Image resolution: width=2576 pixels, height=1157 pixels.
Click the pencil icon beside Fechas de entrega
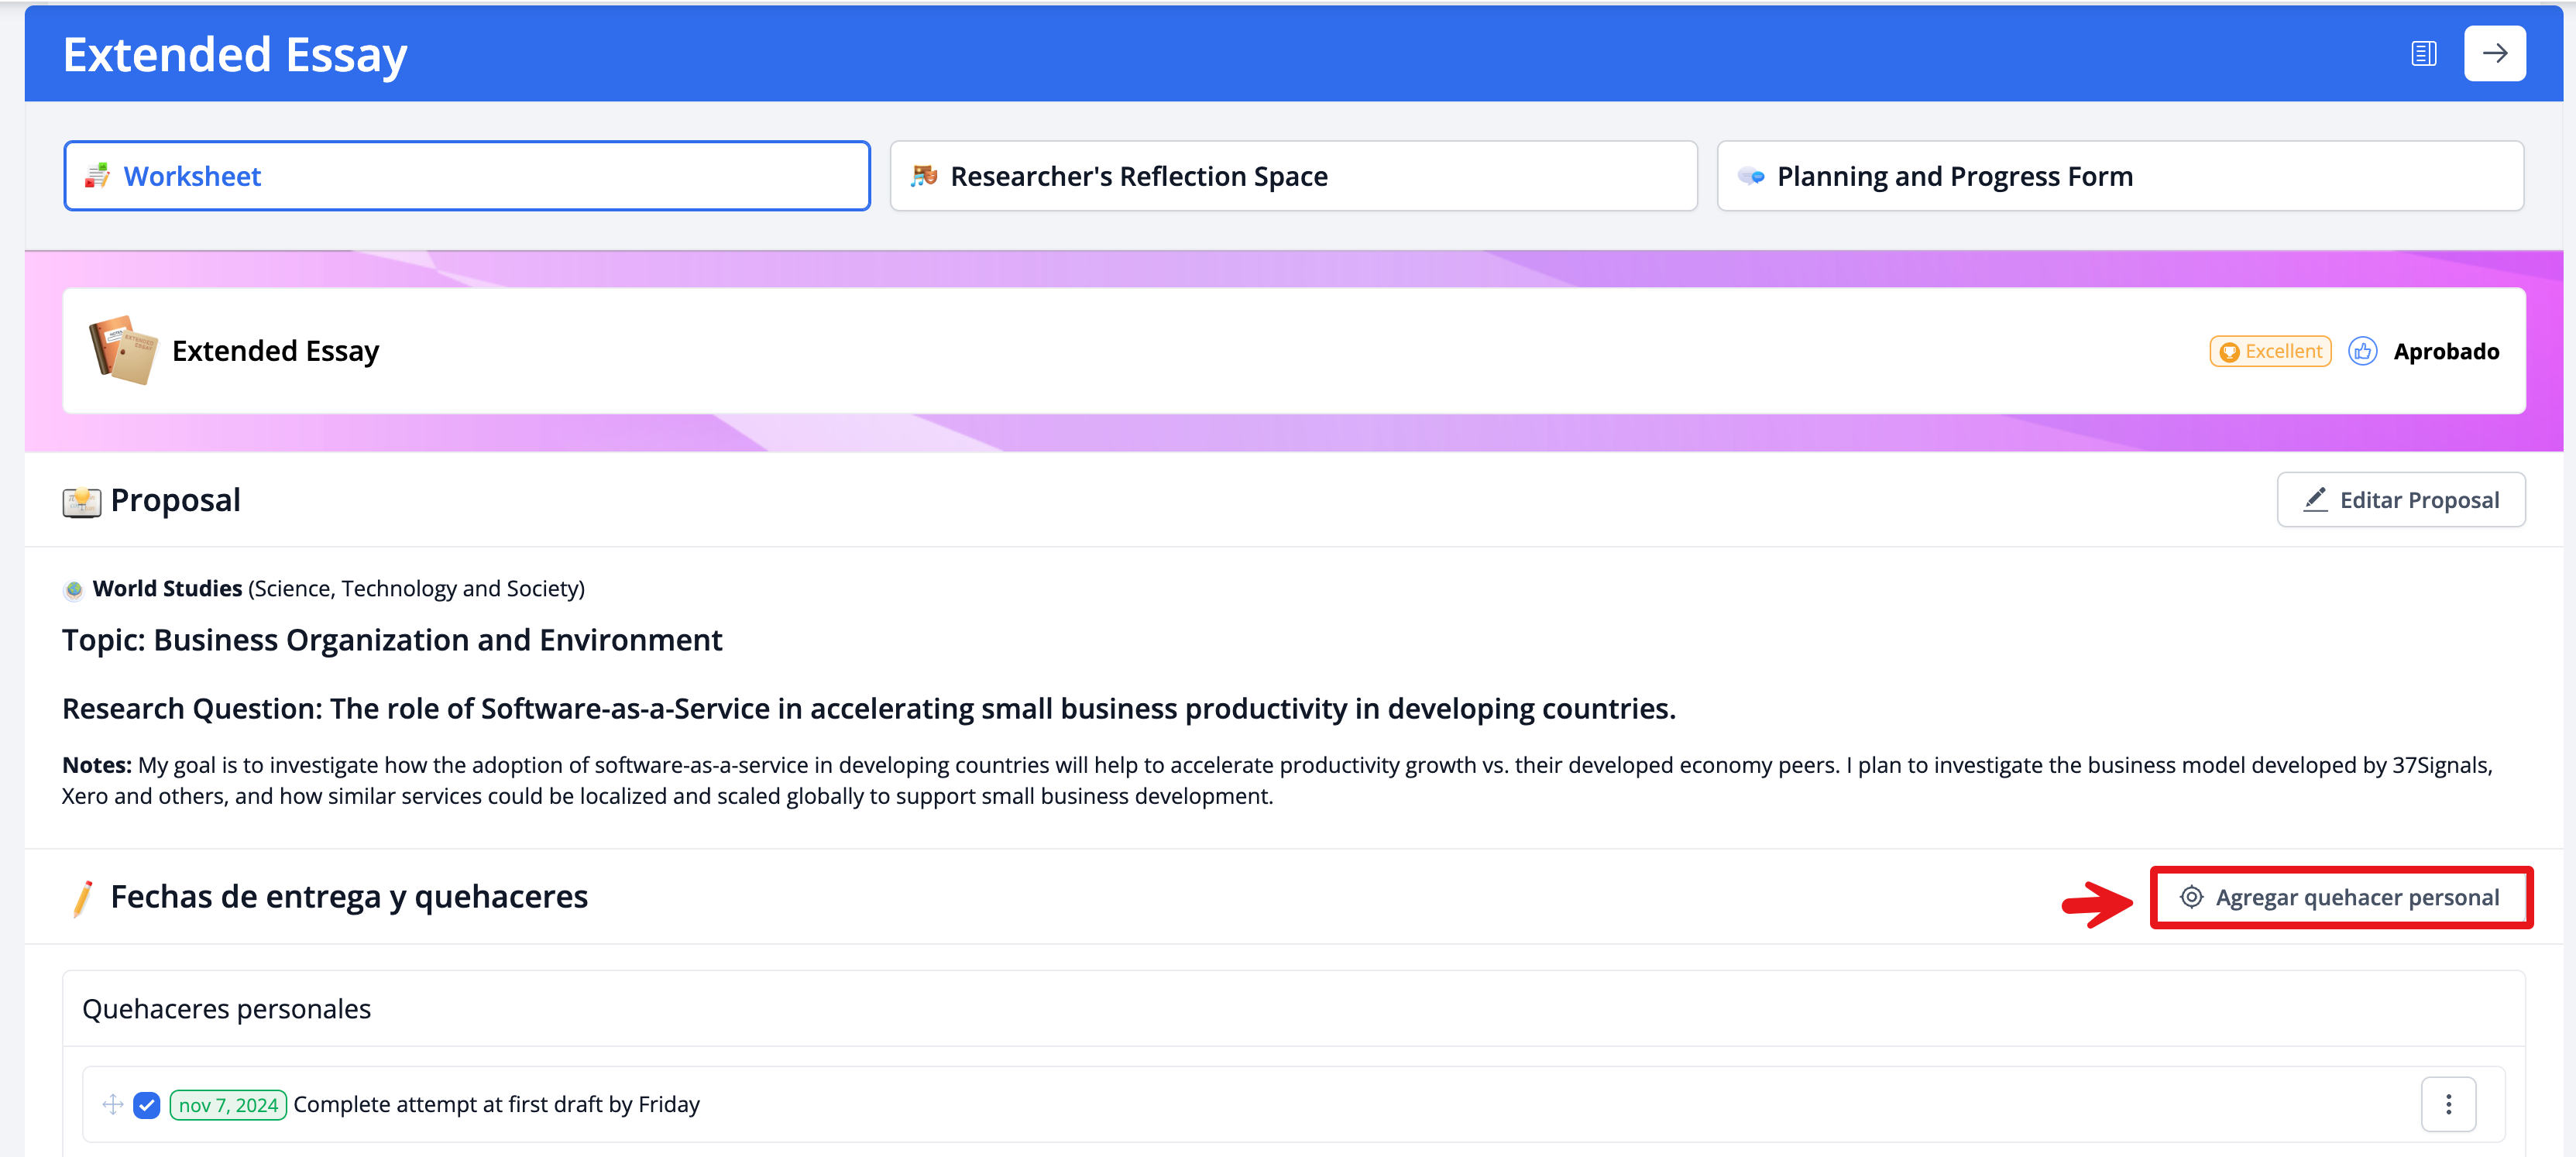(x=83, y=897)
